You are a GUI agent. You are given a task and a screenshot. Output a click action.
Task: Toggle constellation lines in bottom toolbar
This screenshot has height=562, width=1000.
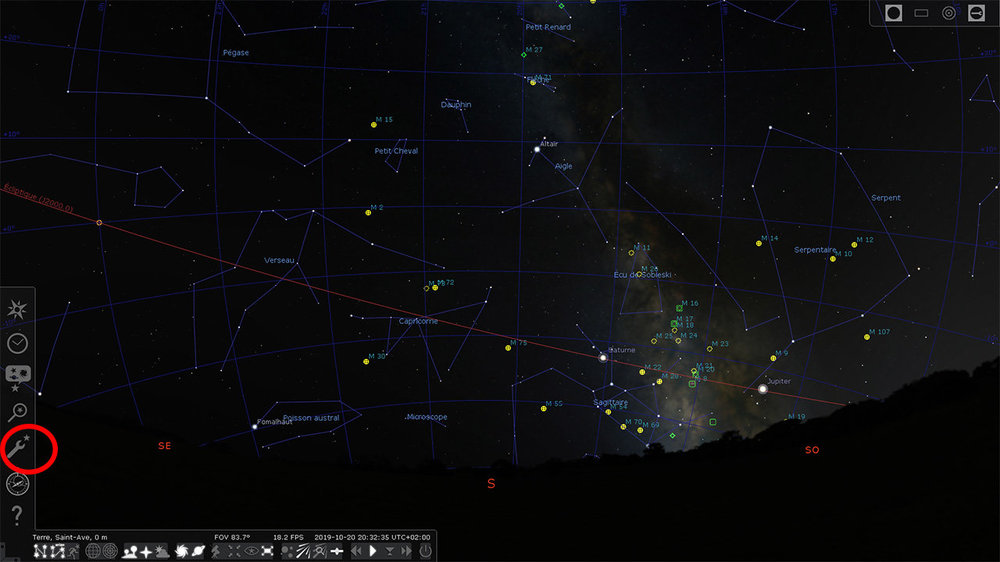[x=40, y=551]
